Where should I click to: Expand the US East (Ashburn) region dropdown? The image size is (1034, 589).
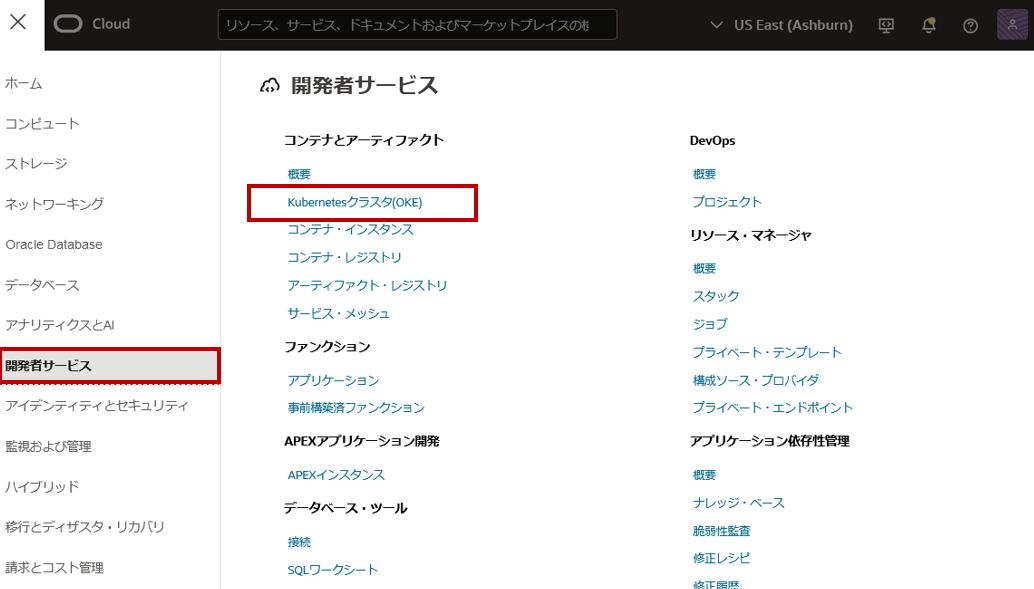click(x=781, y=25)
